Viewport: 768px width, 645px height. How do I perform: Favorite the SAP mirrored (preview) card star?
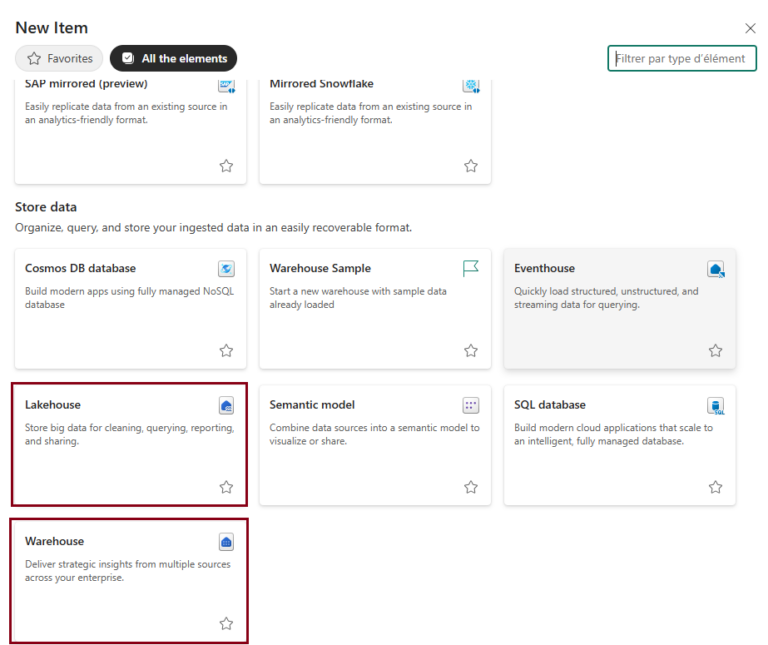point(226,166)
